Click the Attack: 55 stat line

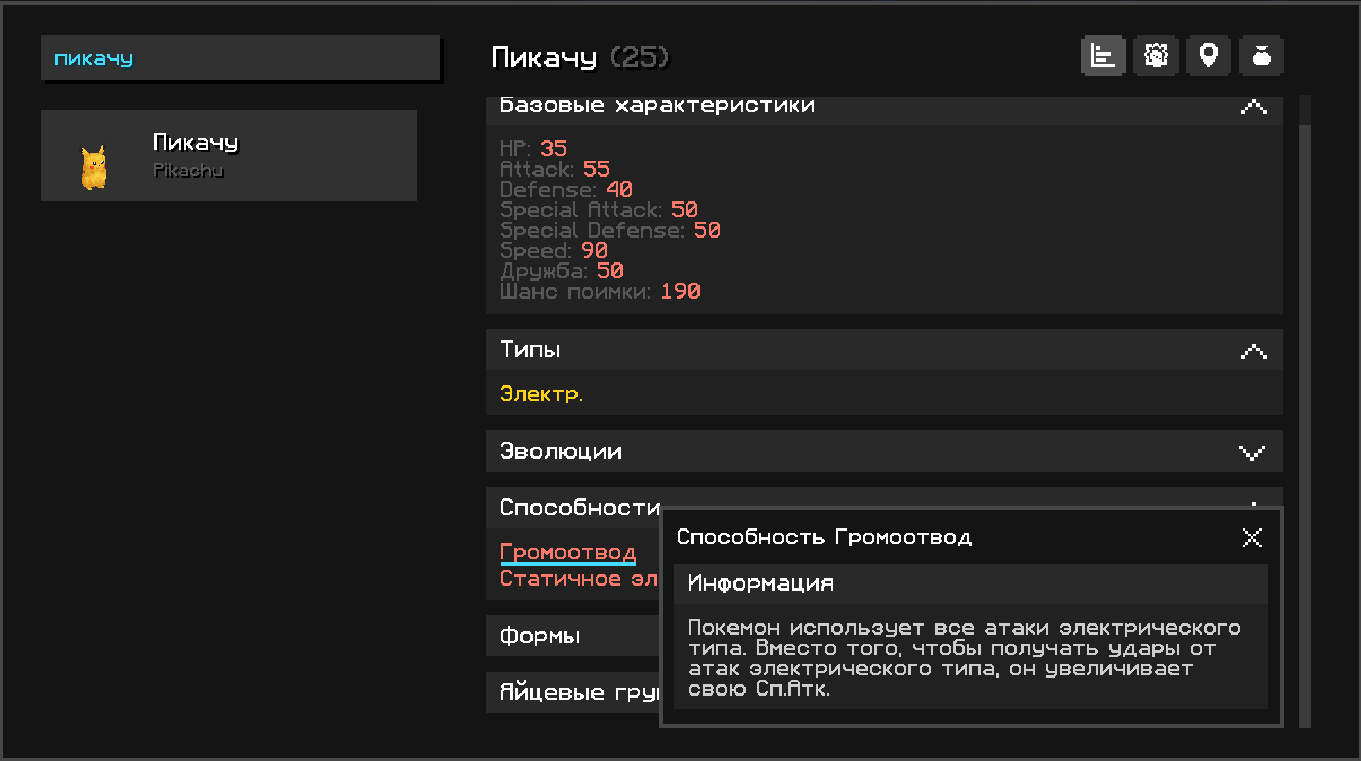[555, 169]
